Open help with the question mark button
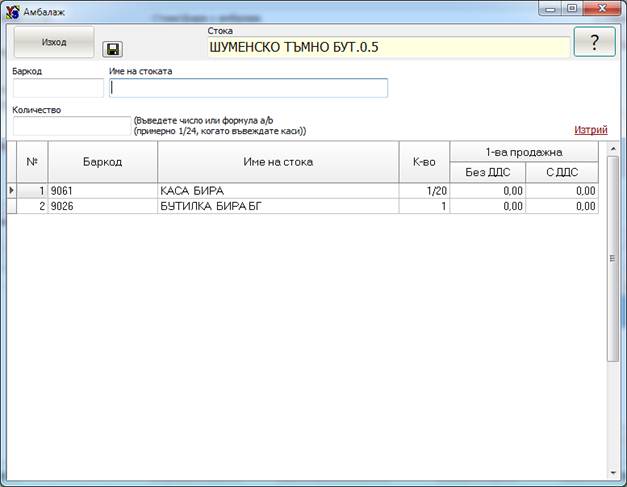Image resolution: width=627 pixels, height=487 pixels. (x=594, y=42)
